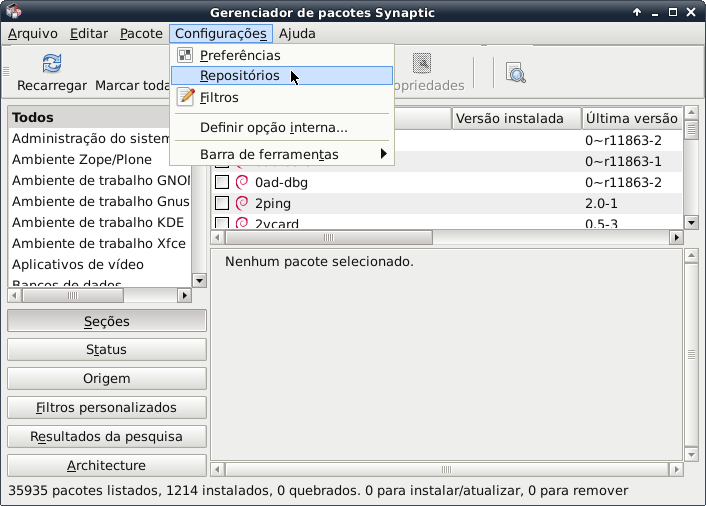Click the toolbar drag handle grip
The width and height of the screenshot is (706, 506).
pos(6,71)
